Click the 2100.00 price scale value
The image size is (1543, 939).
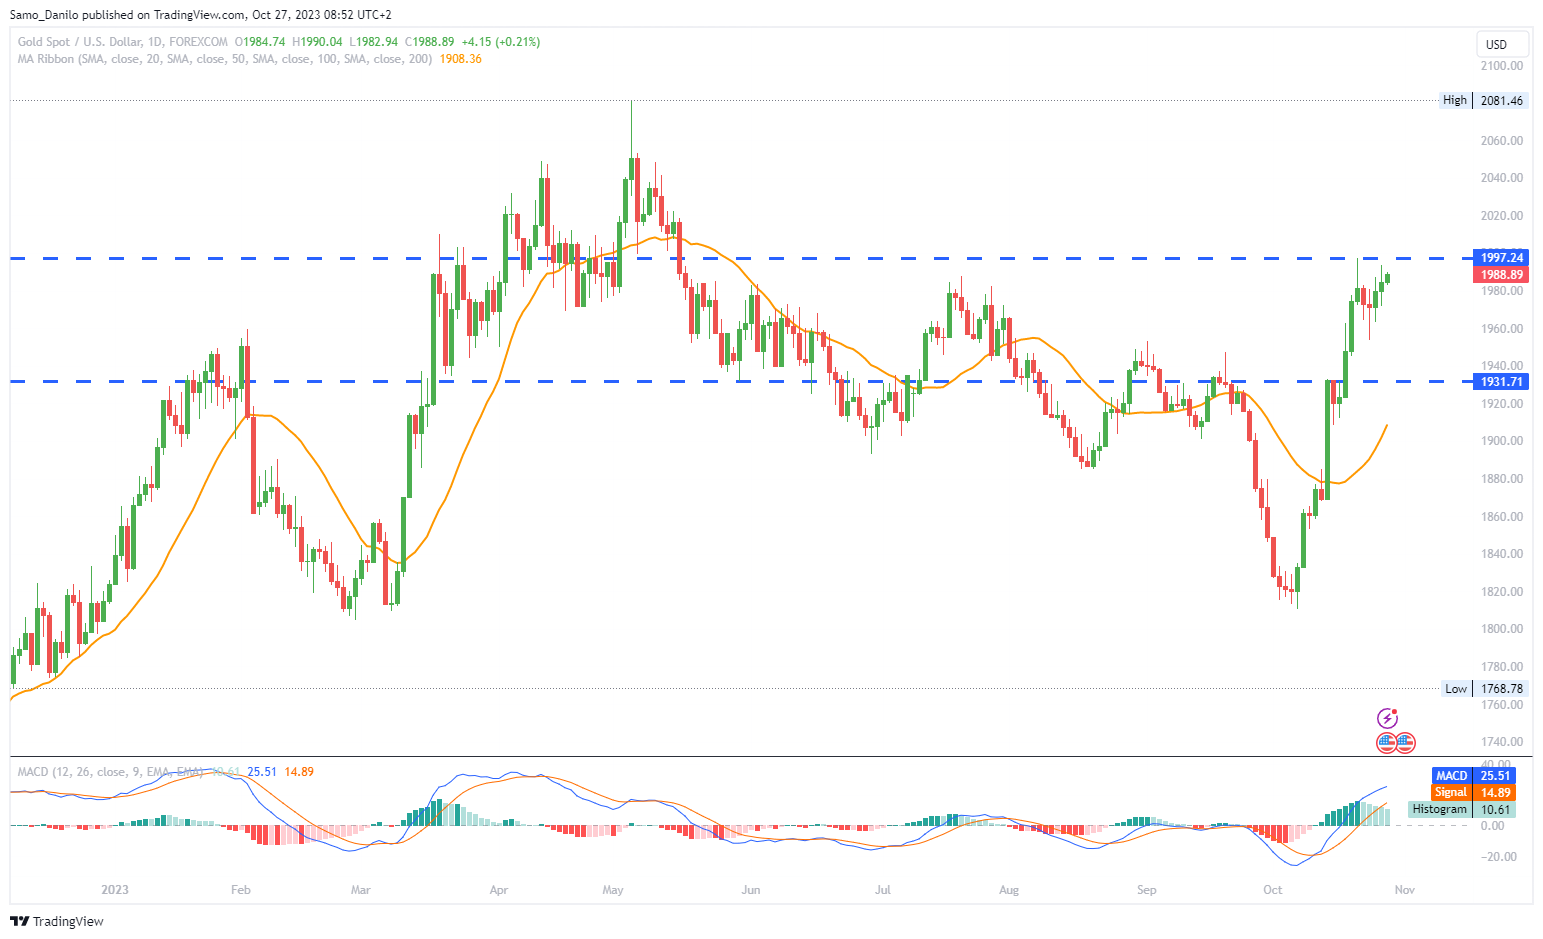1502,66
